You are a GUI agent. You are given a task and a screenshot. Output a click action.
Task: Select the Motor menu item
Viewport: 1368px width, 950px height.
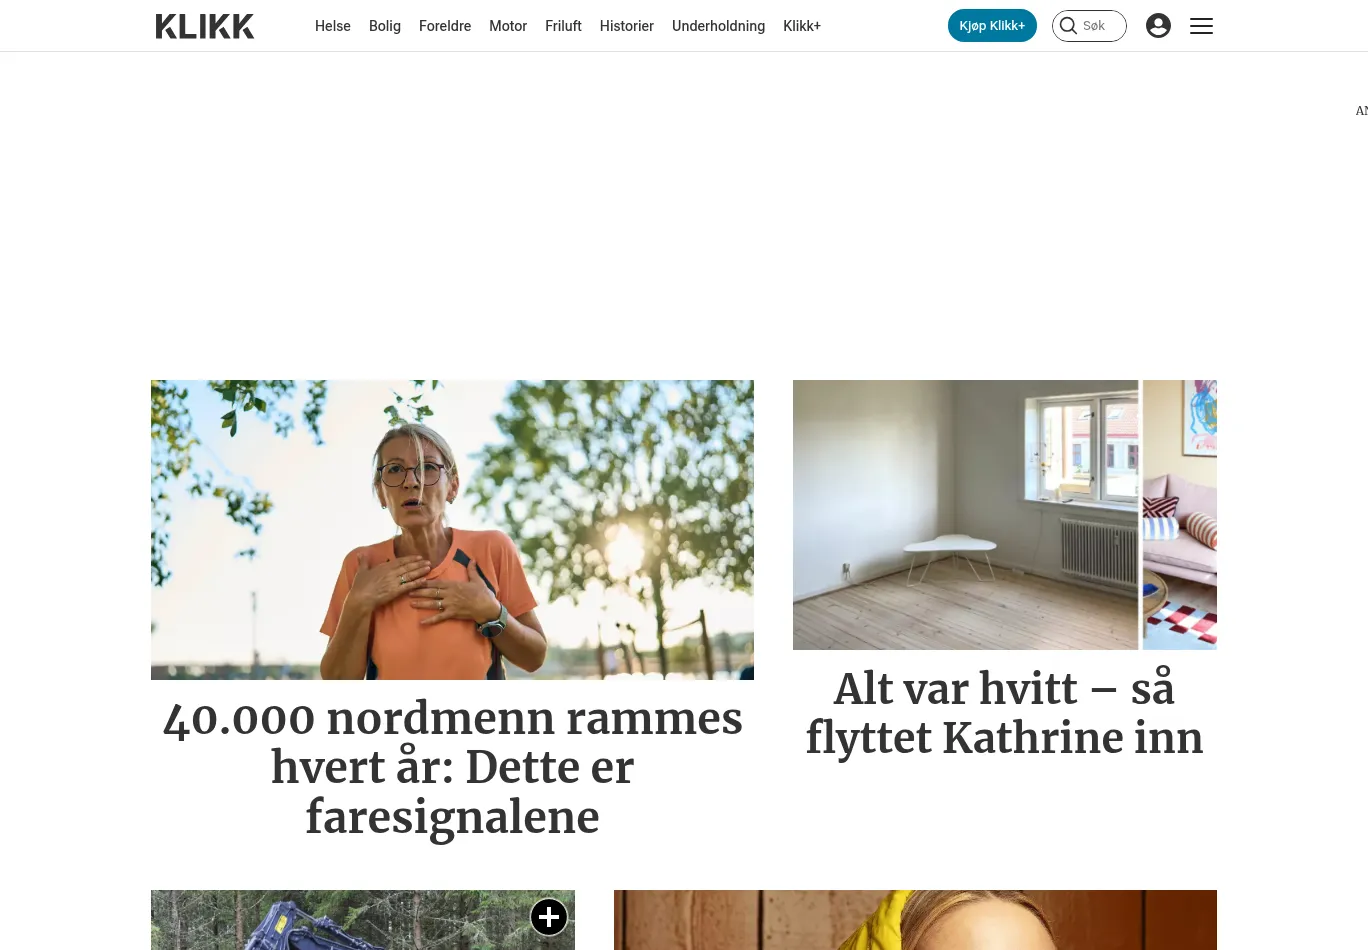click(508, 26)
